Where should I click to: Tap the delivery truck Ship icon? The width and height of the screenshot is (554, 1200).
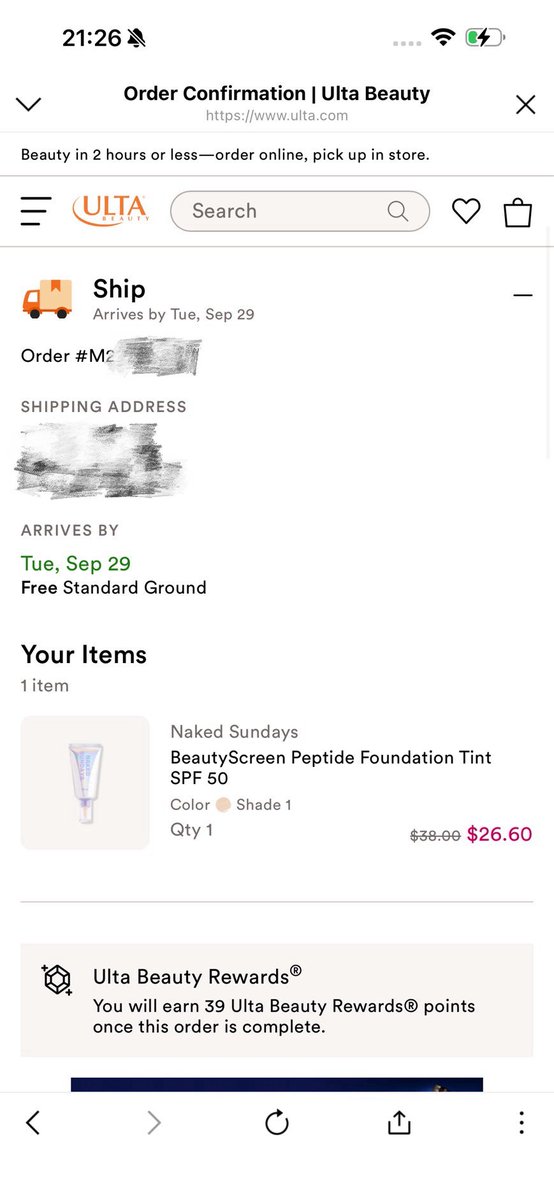point(47,299)
